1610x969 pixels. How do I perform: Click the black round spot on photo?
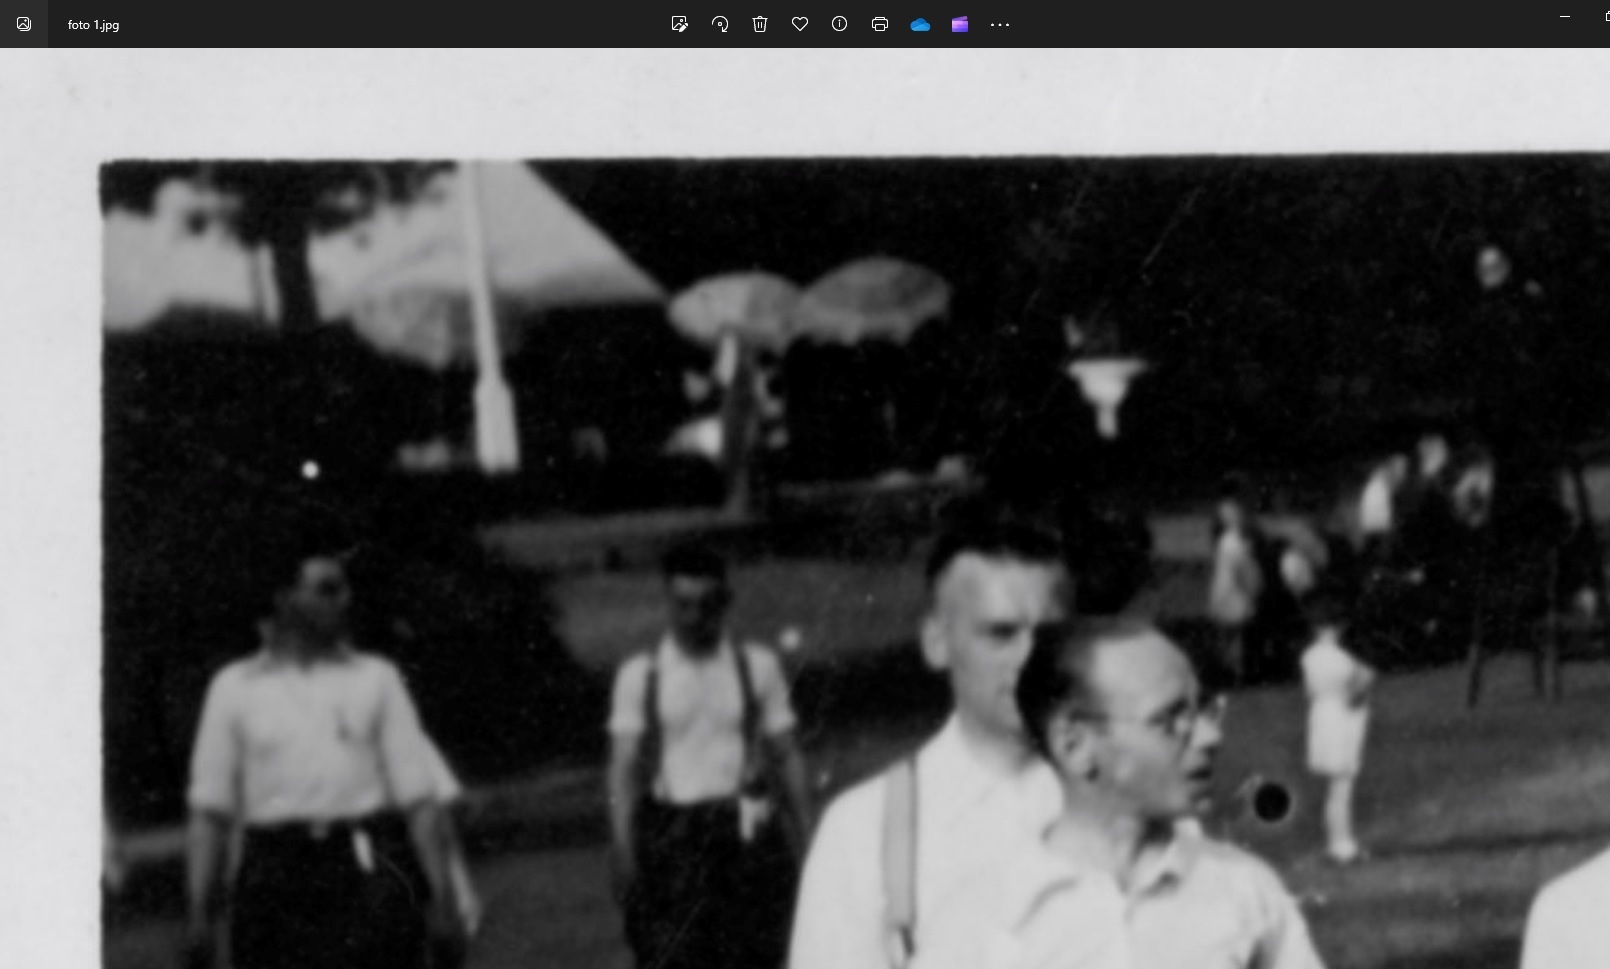point(1271,802)
